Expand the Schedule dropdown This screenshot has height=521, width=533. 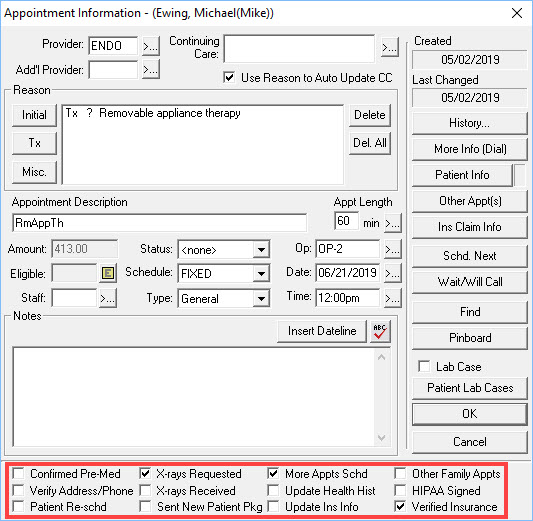pyautogui.click(x=261, y=273)
